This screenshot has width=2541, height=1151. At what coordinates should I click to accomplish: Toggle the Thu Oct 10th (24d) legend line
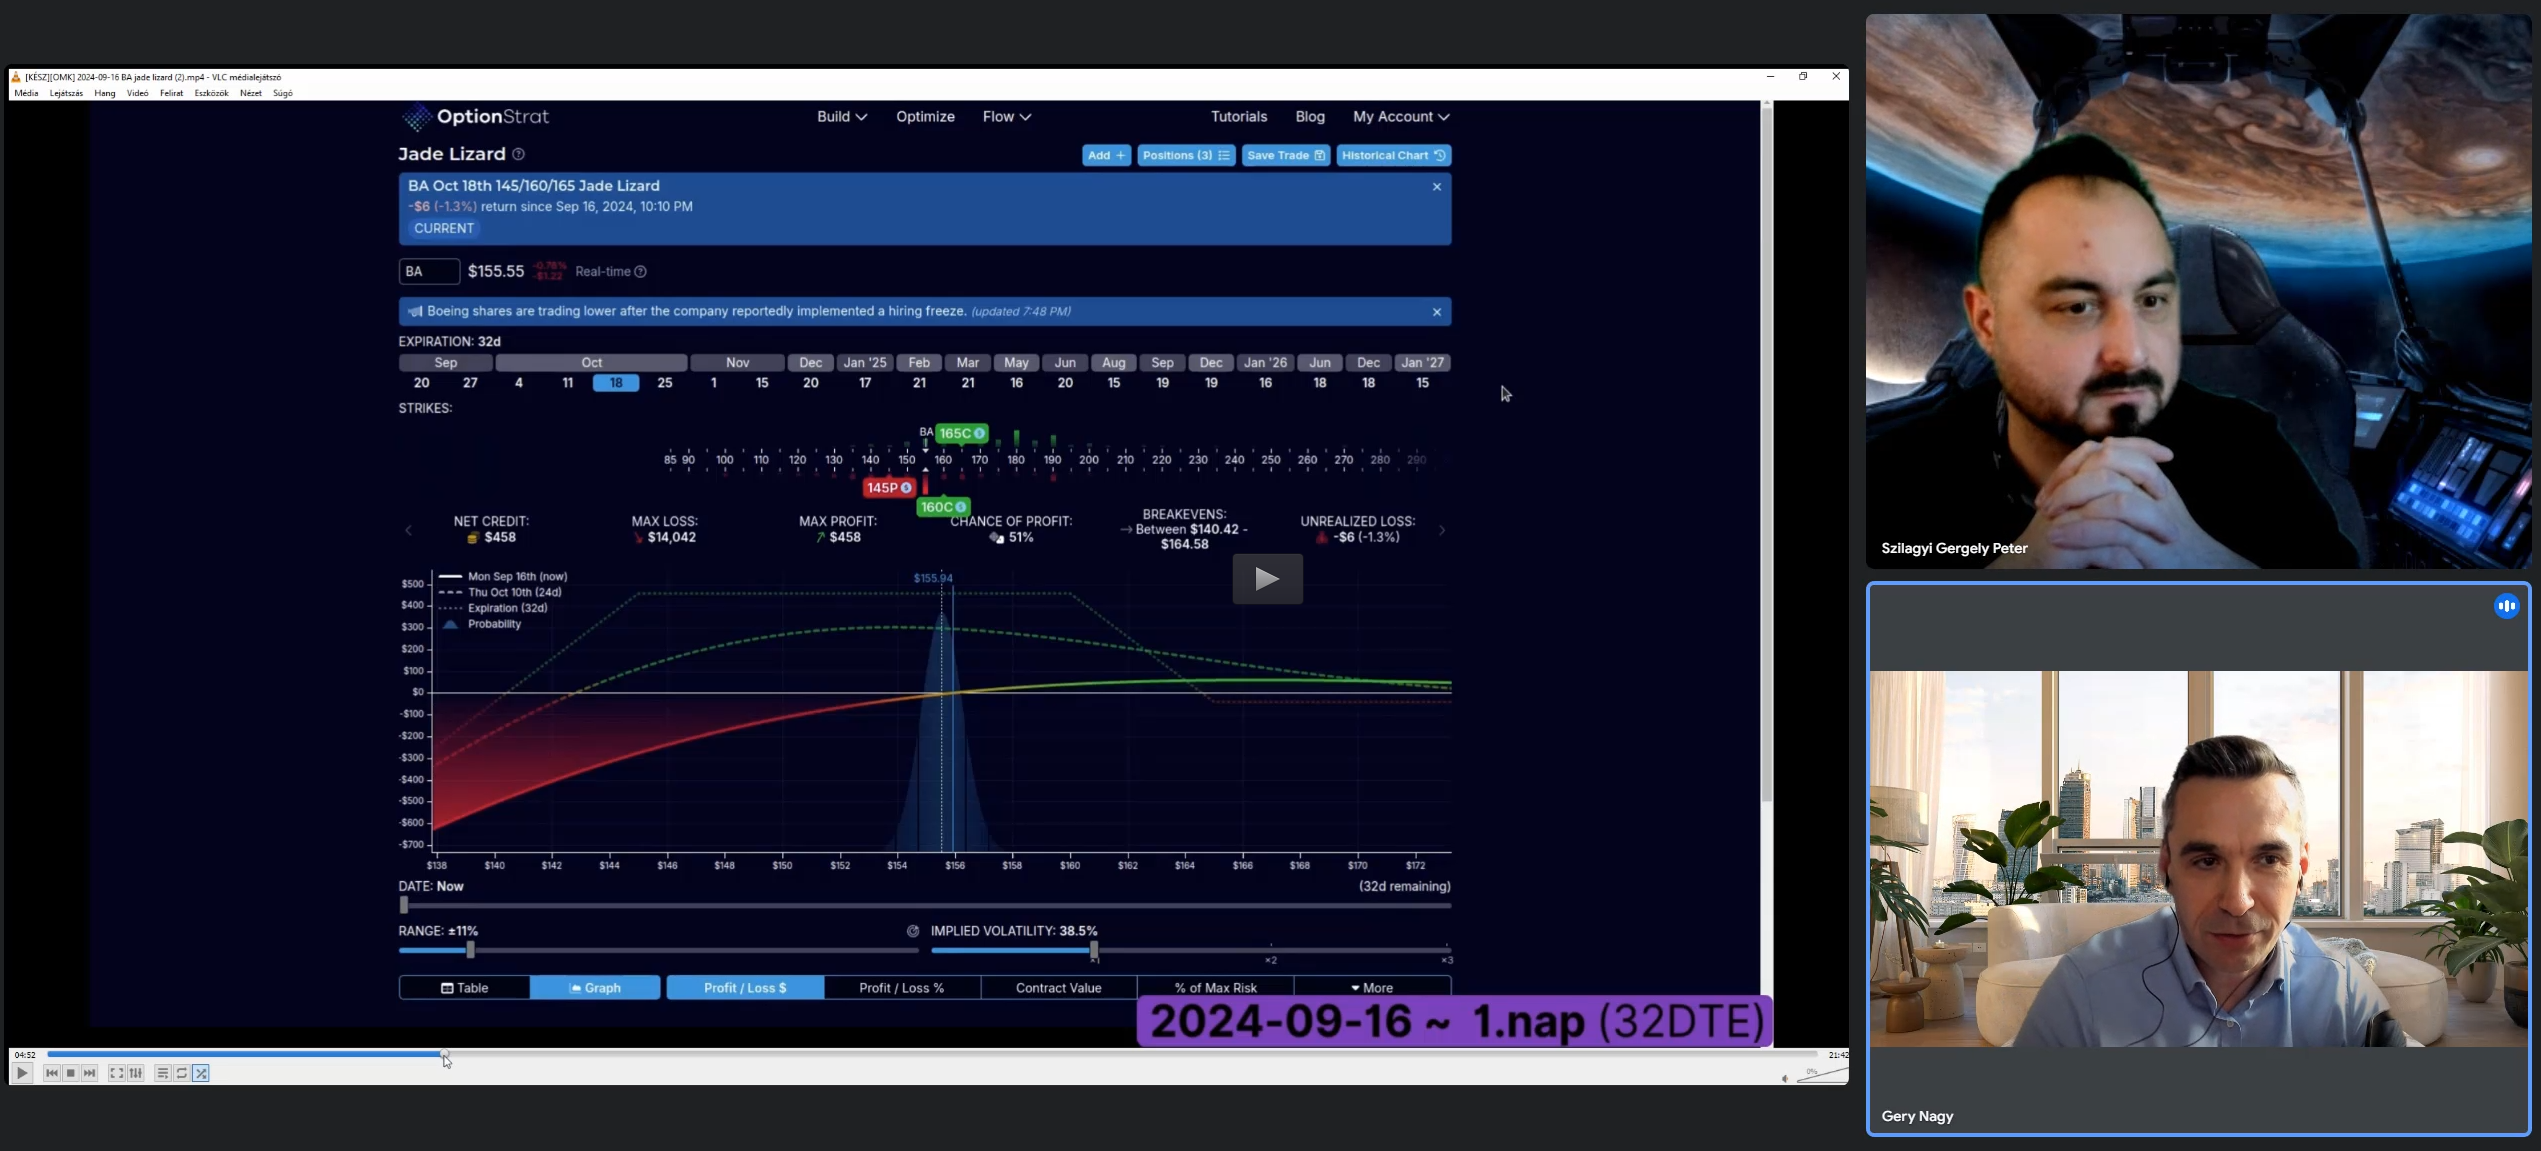click(500, 592)
